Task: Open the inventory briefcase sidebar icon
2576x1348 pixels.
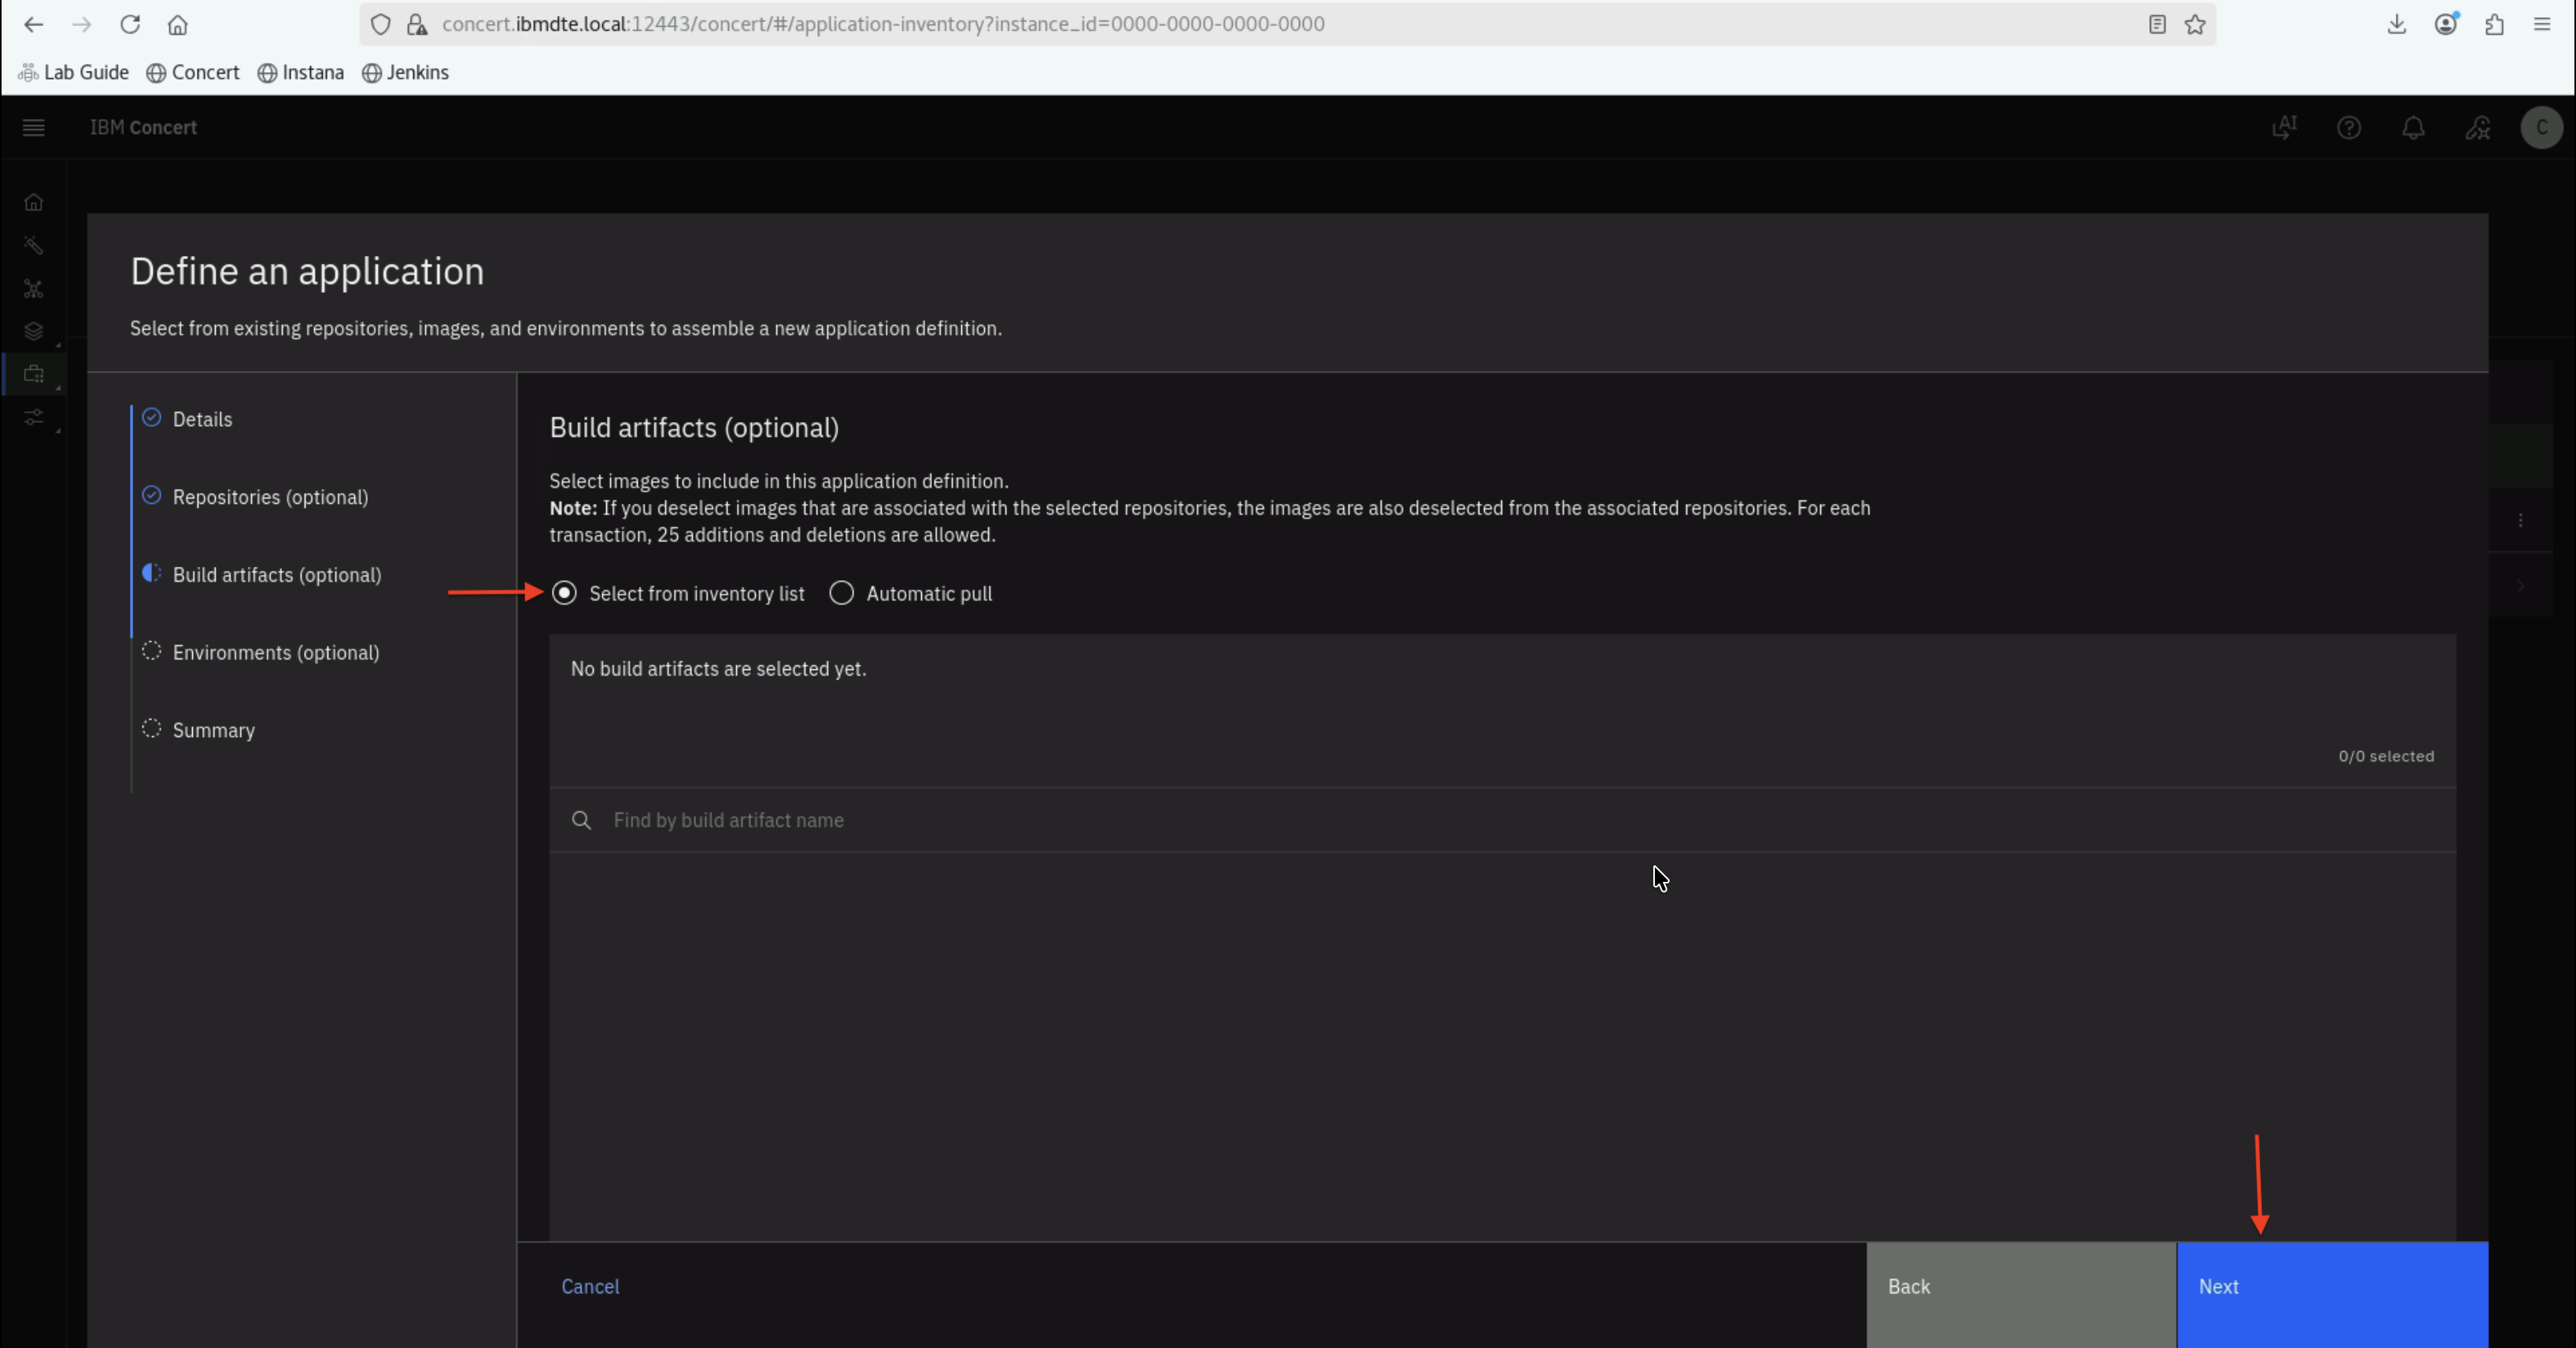Action: 34,374
